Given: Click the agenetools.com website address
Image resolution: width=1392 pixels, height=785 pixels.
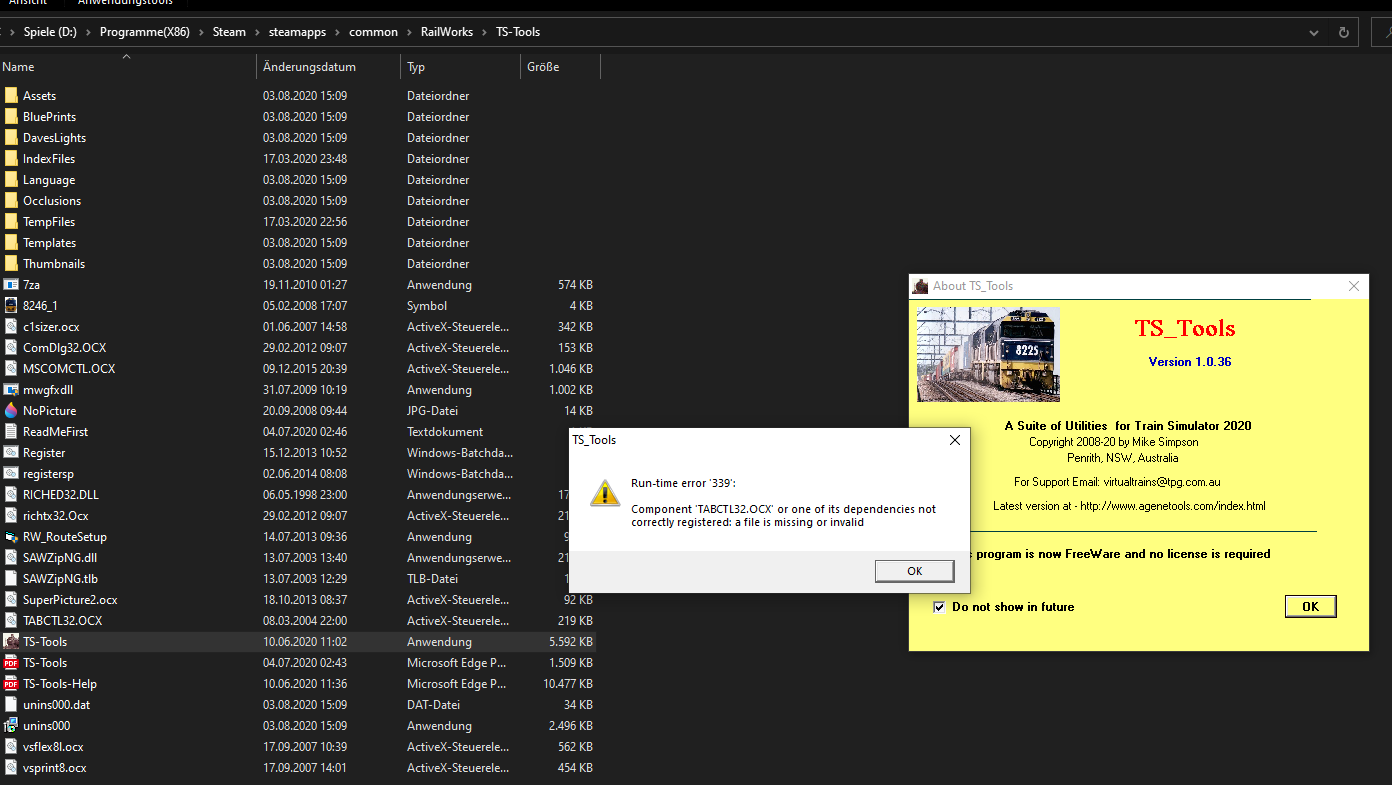Looking at the screenshot, I should (x=1172, y=506).
